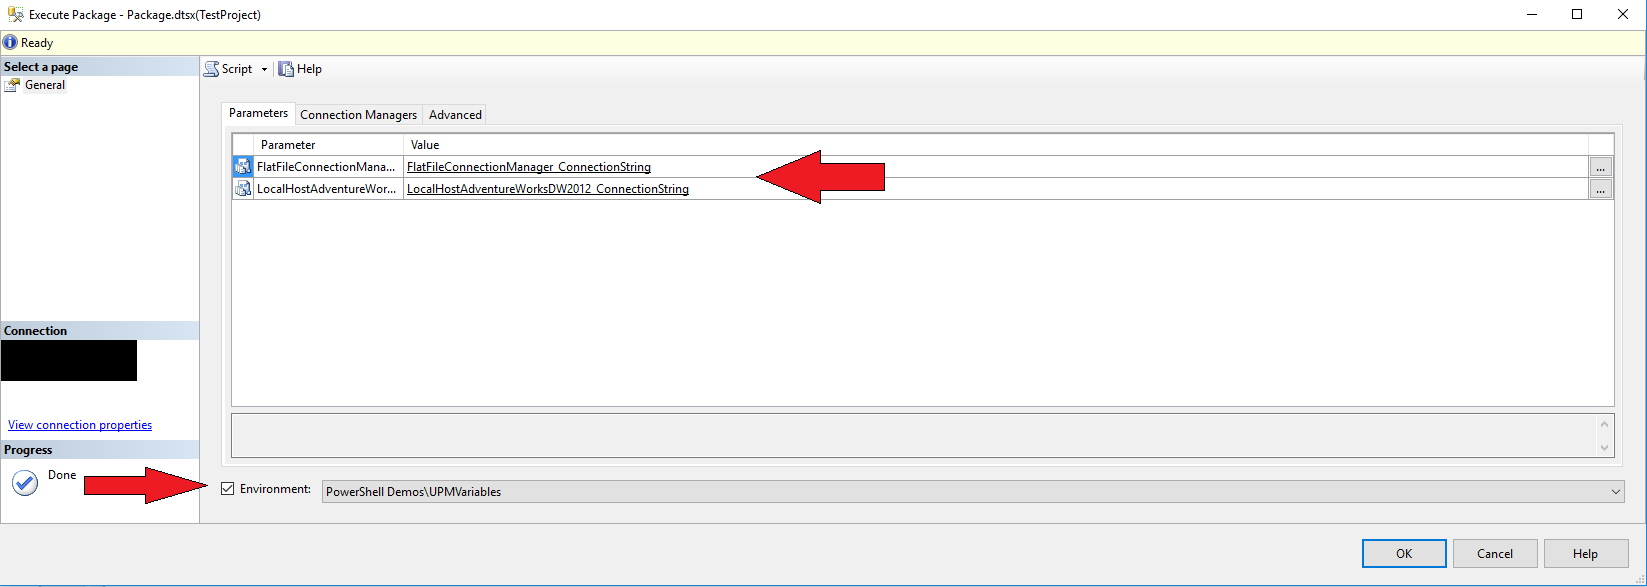Uncheck the Environment checkbox
This screenshot has height=587, width=1647.
click(228, 489)
